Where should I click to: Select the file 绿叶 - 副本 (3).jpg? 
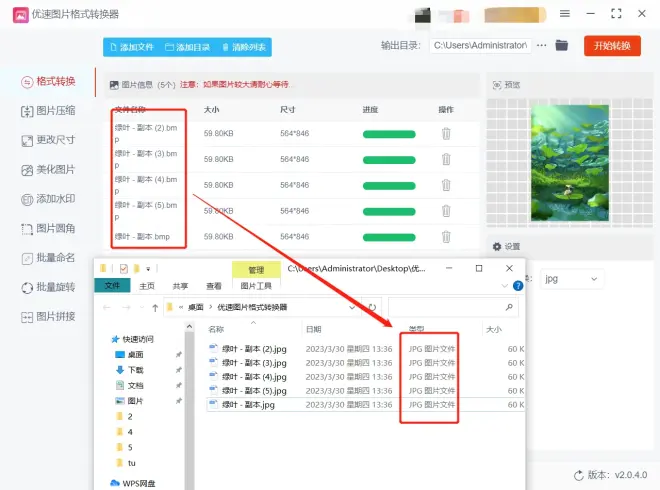click(254, 362)
